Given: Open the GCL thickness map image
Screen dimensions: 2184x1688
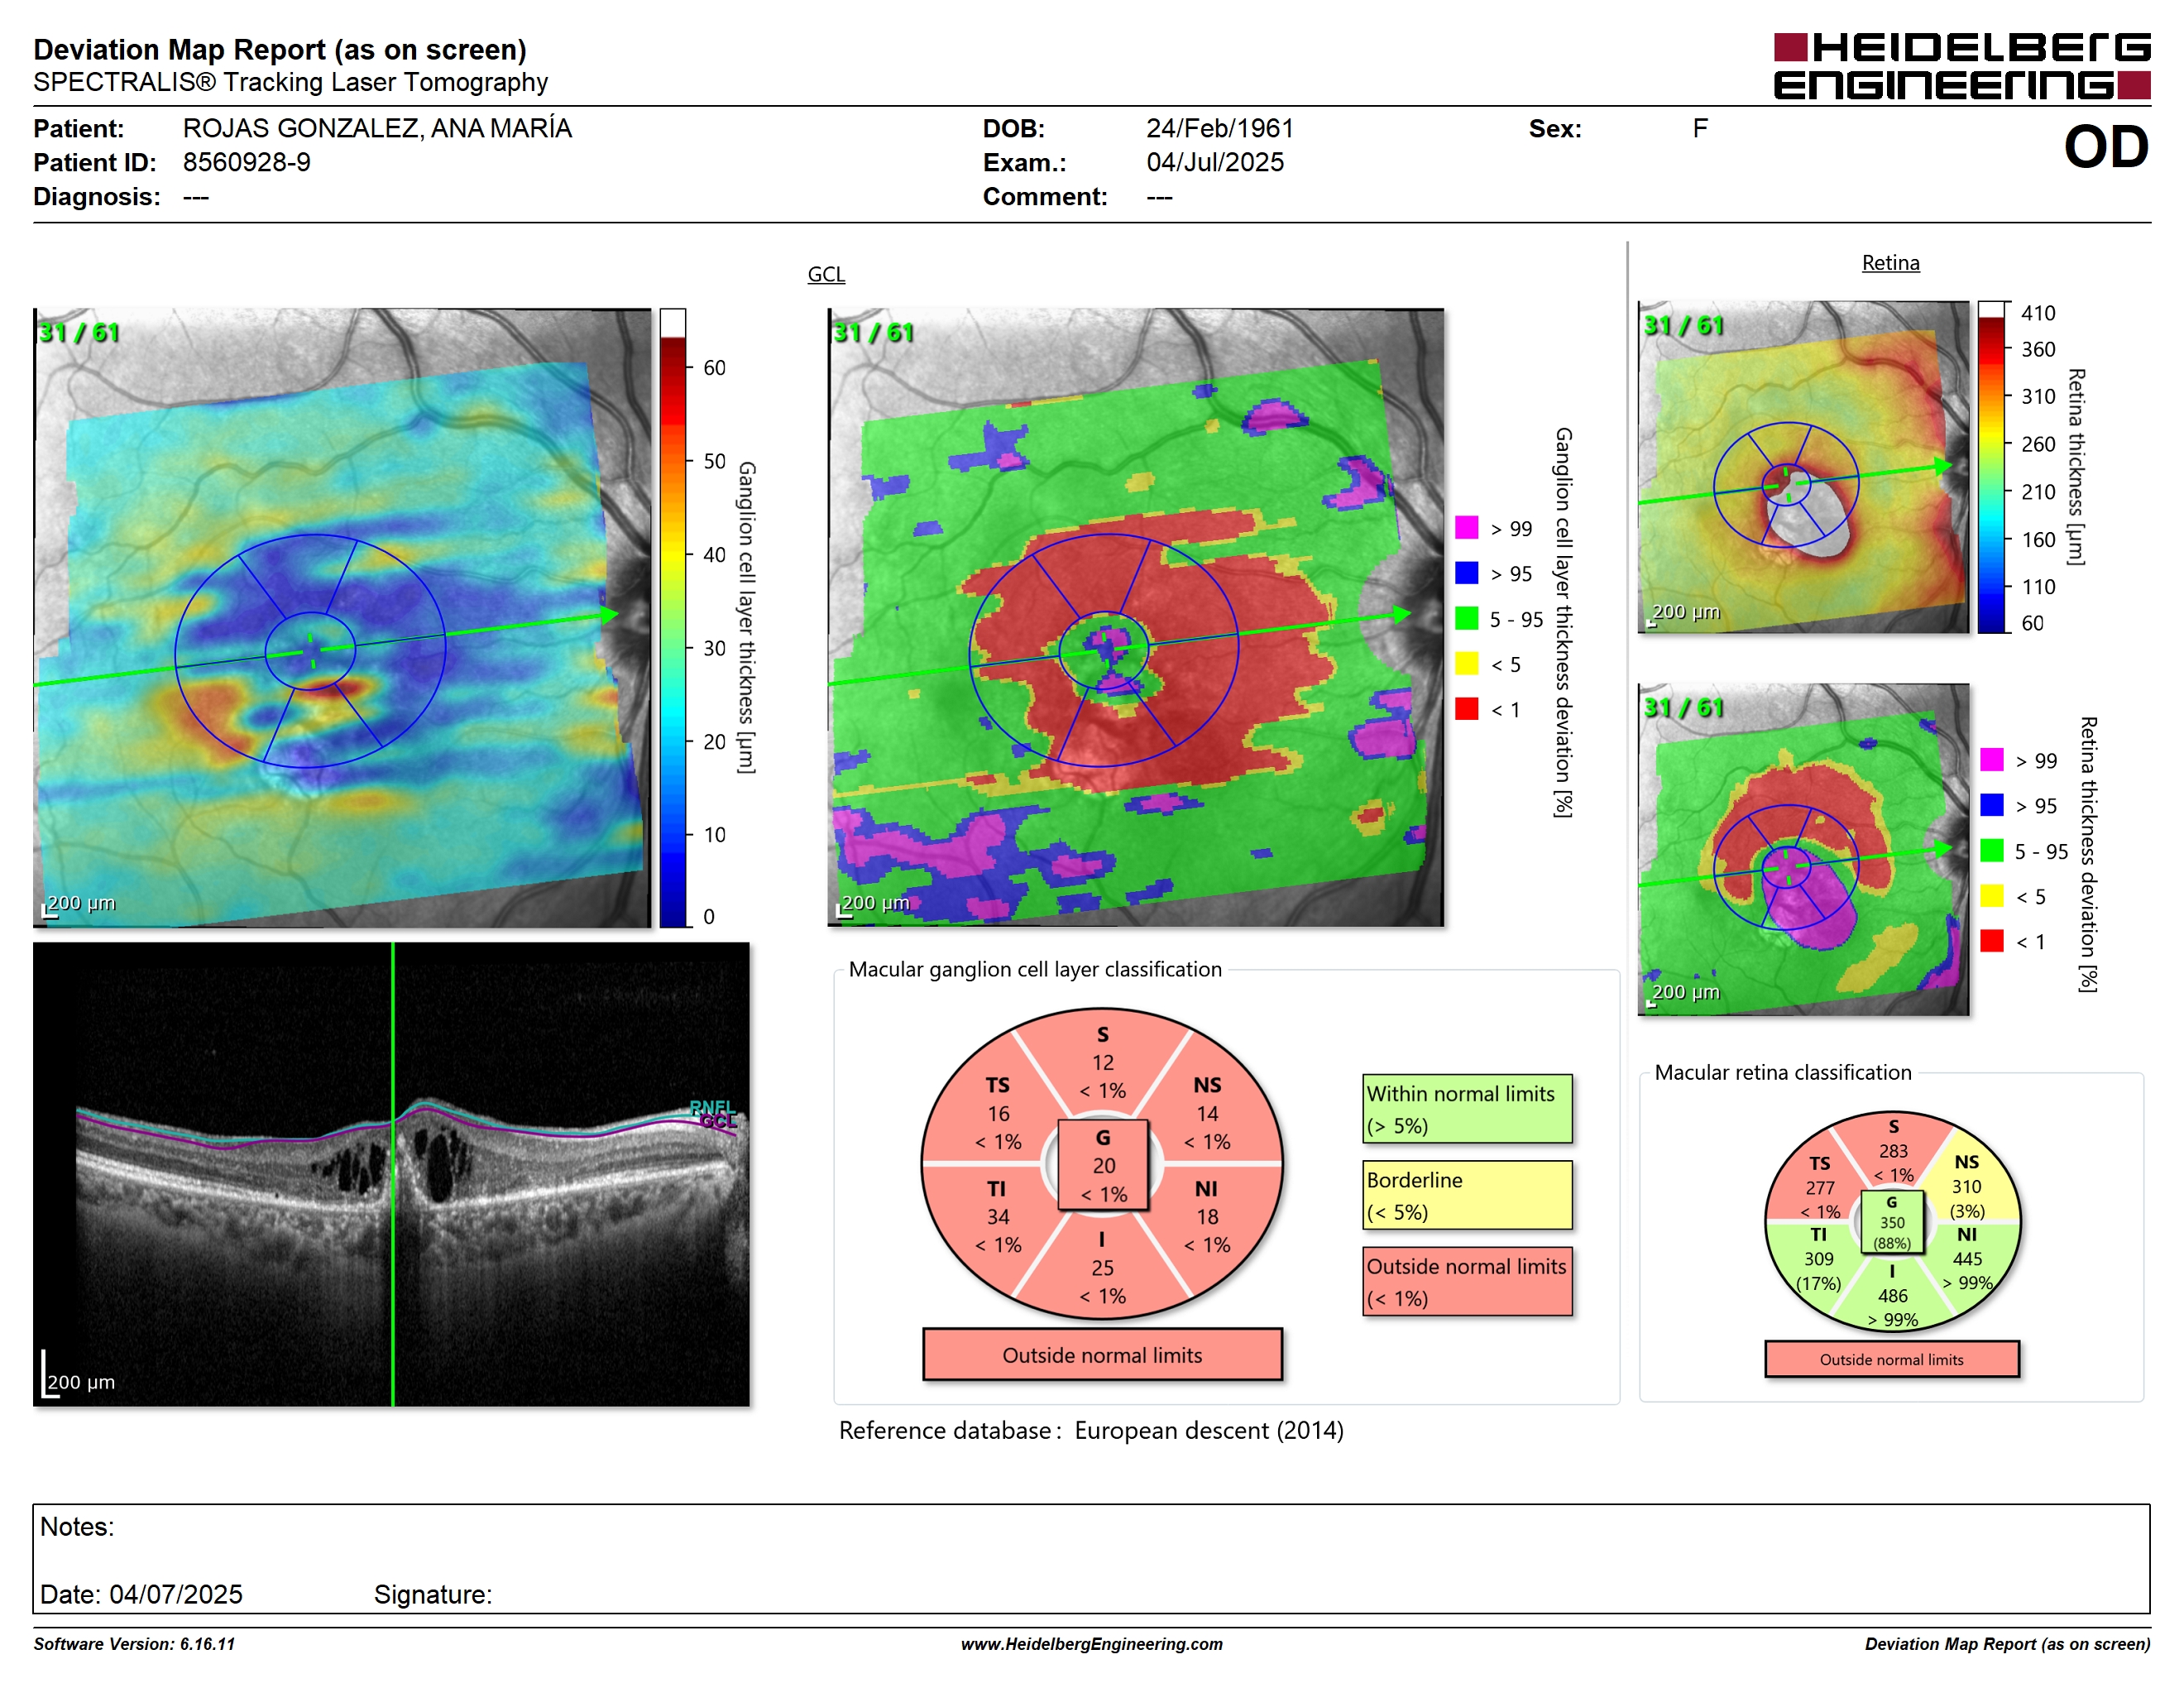Looking at the screenshot, I should coord(342,617).
